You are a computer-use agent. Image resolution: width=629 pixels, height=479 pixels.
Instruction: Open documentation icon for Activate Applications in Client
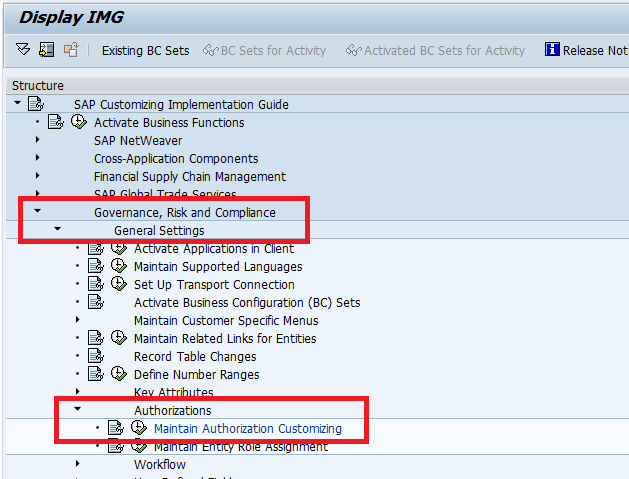pyautogui.click(x=96, y=248)
